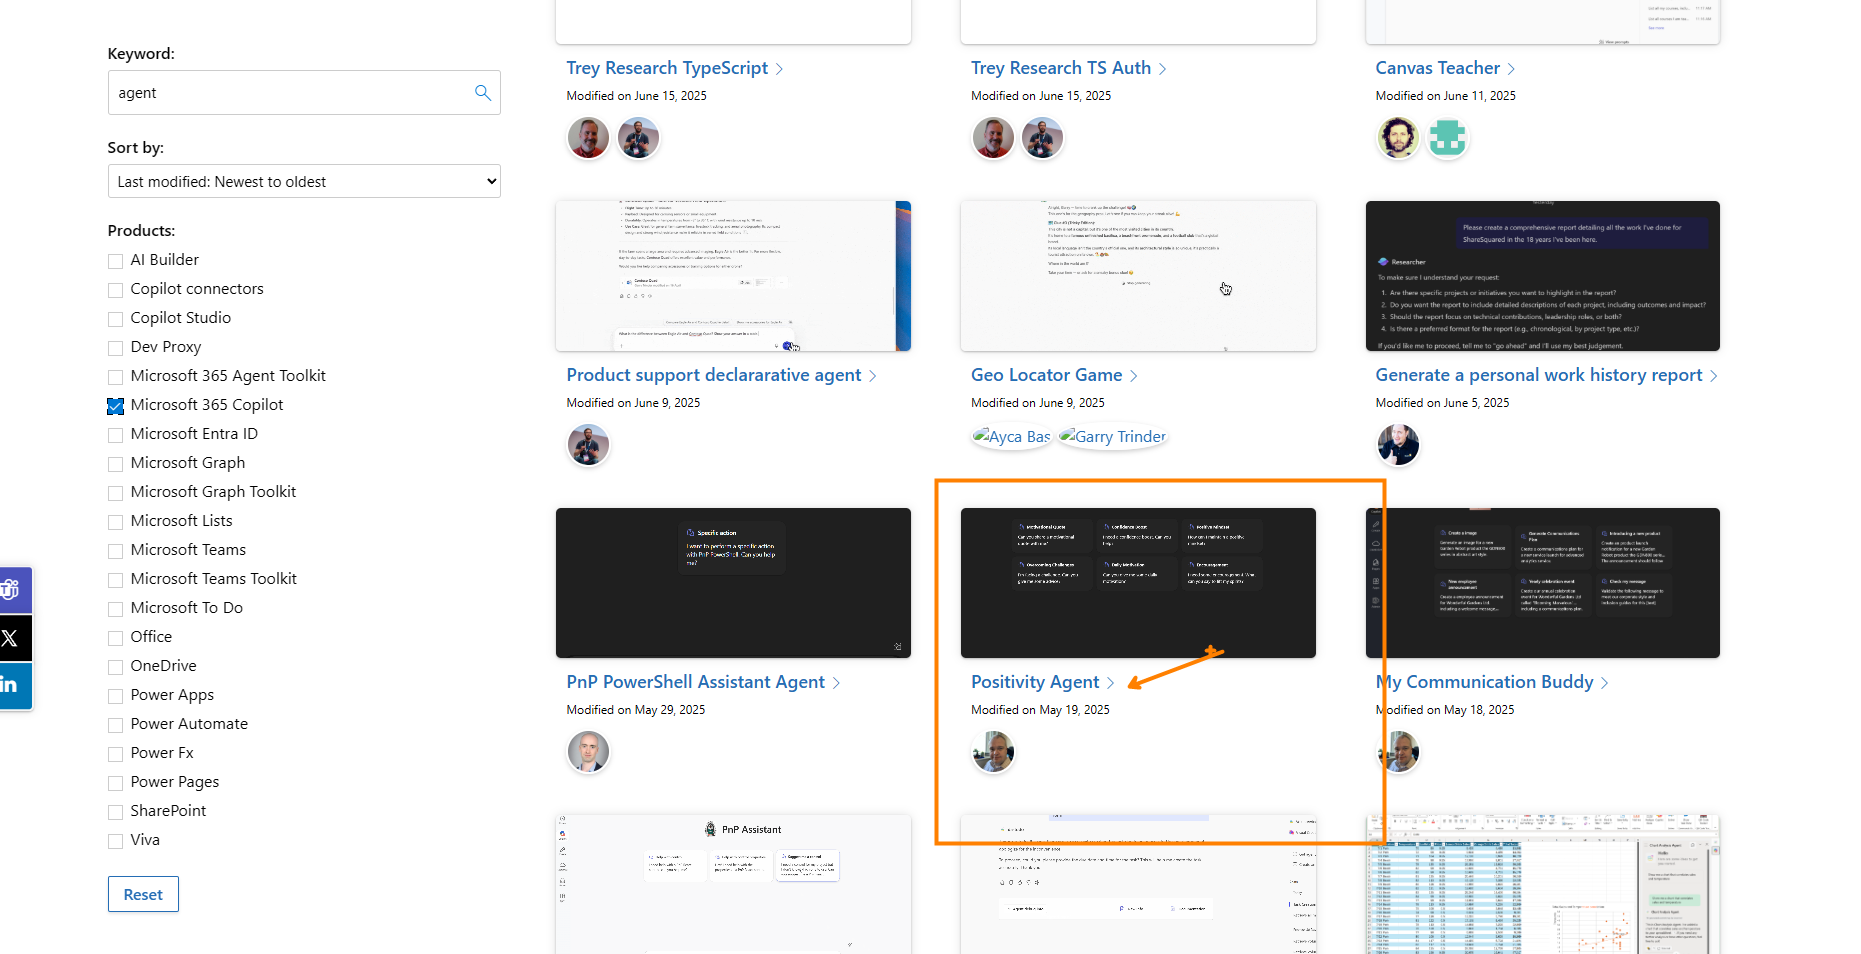This screenshot has width=1861, height=954.
Task: Click chevron beside PnP PowerShell Assistant Agent
Action: point(837,683)
